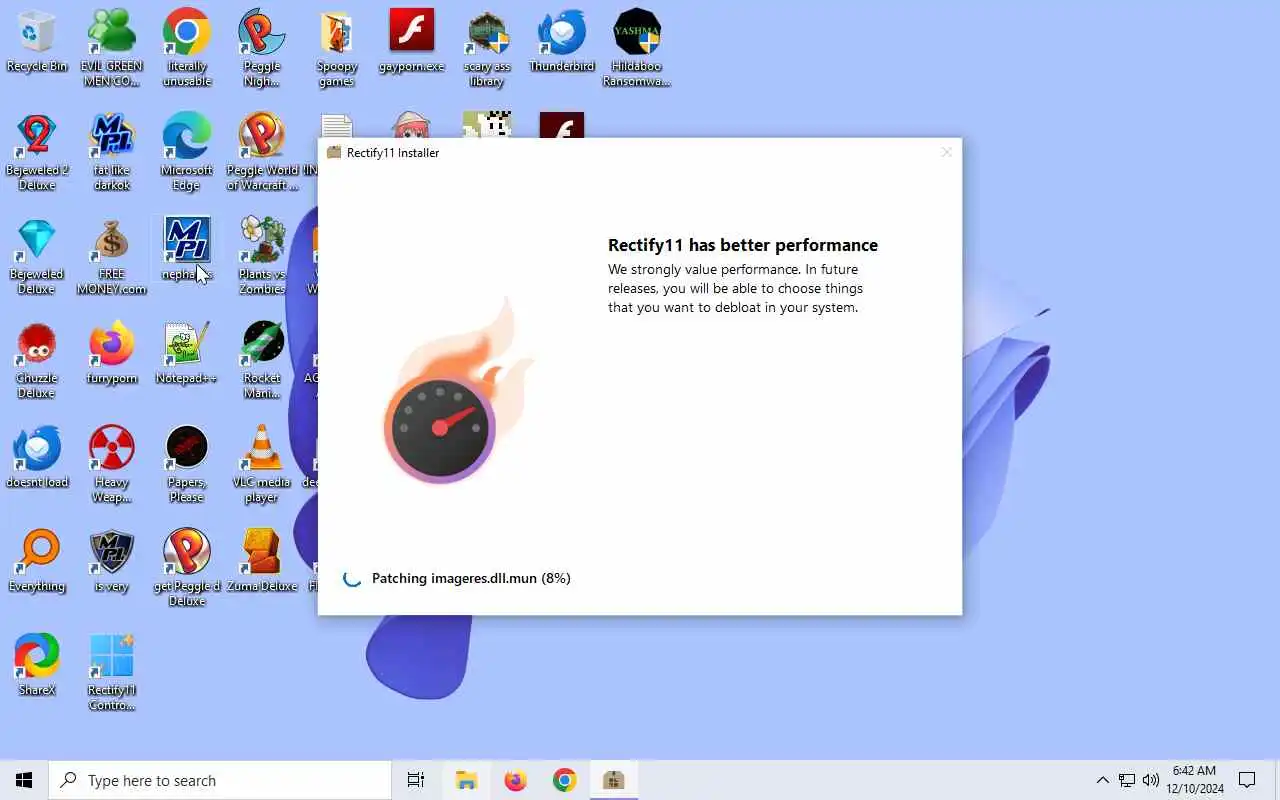Select the 'doesnt load' Thunderbird shortcut
Viewport: 1280px width, 800px height.
pyautogui.click(x=37, y=457)
